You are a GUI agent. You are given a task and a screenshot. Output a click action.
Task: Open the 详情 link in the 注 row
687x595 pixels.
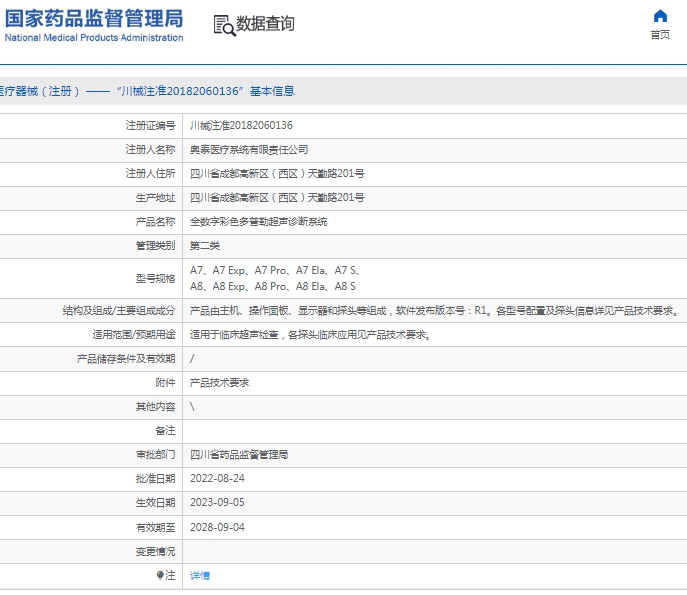click(x=200, y=575)
